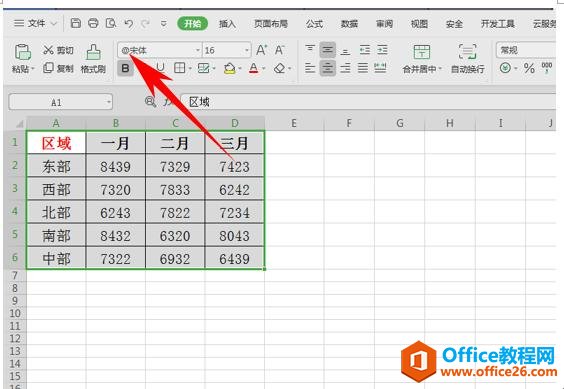Select column header E
The height and width of the screenshot is (389, 564).
pyautogui.click(x=294, y=123)
